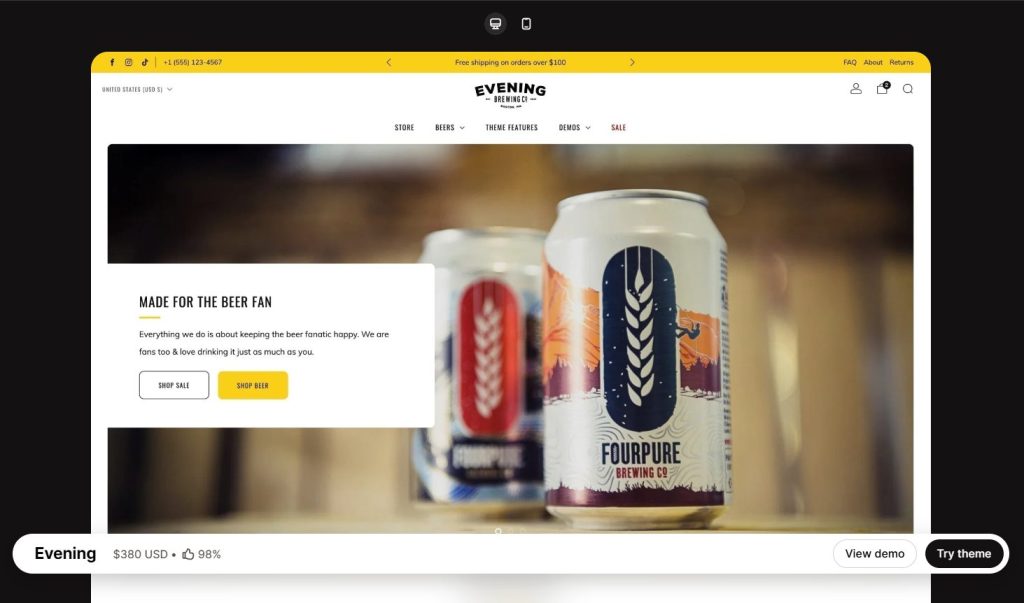Open the Theme Features menu item
Viewport: 1024px width, 603px height.
[x=511, y=127]
